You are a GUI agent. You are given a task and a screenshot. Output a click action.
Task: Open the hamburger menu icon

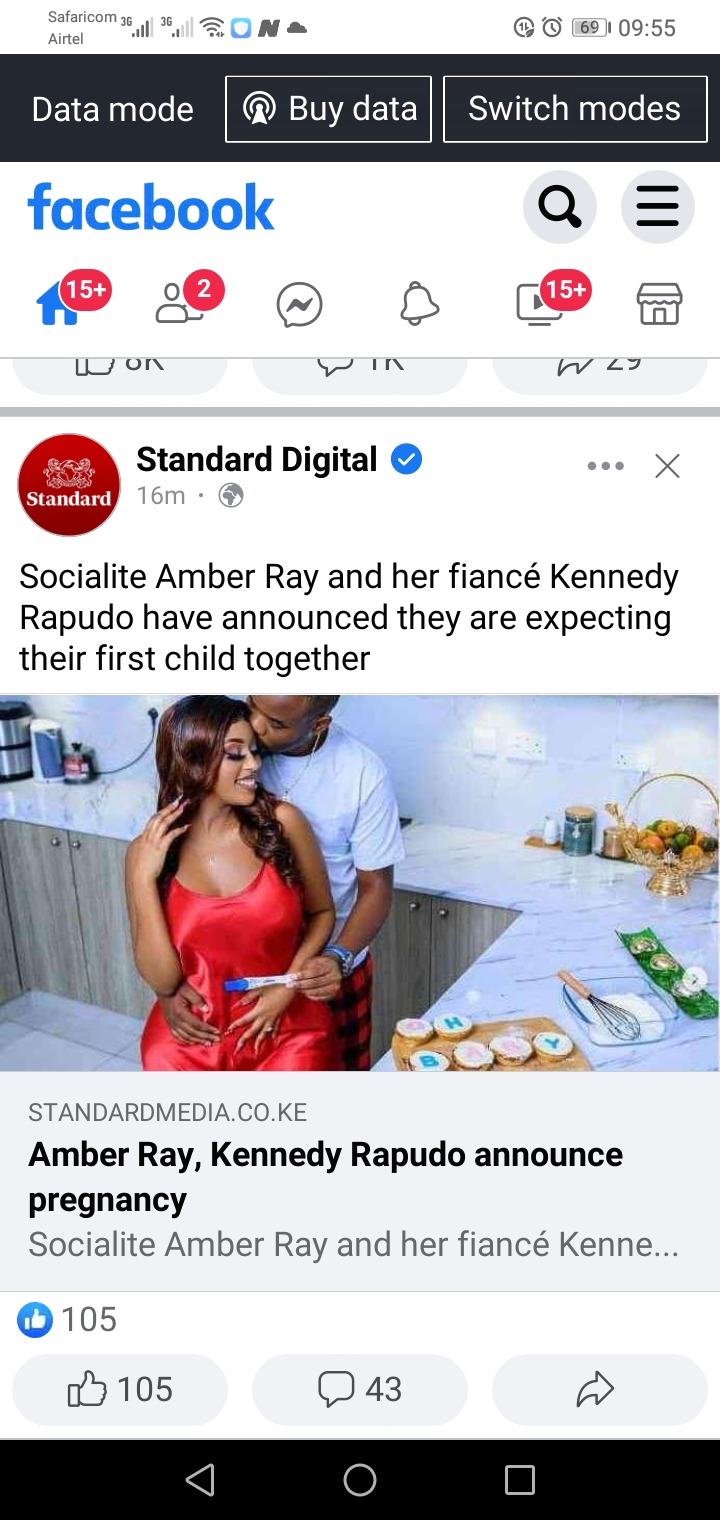[657, 208]
